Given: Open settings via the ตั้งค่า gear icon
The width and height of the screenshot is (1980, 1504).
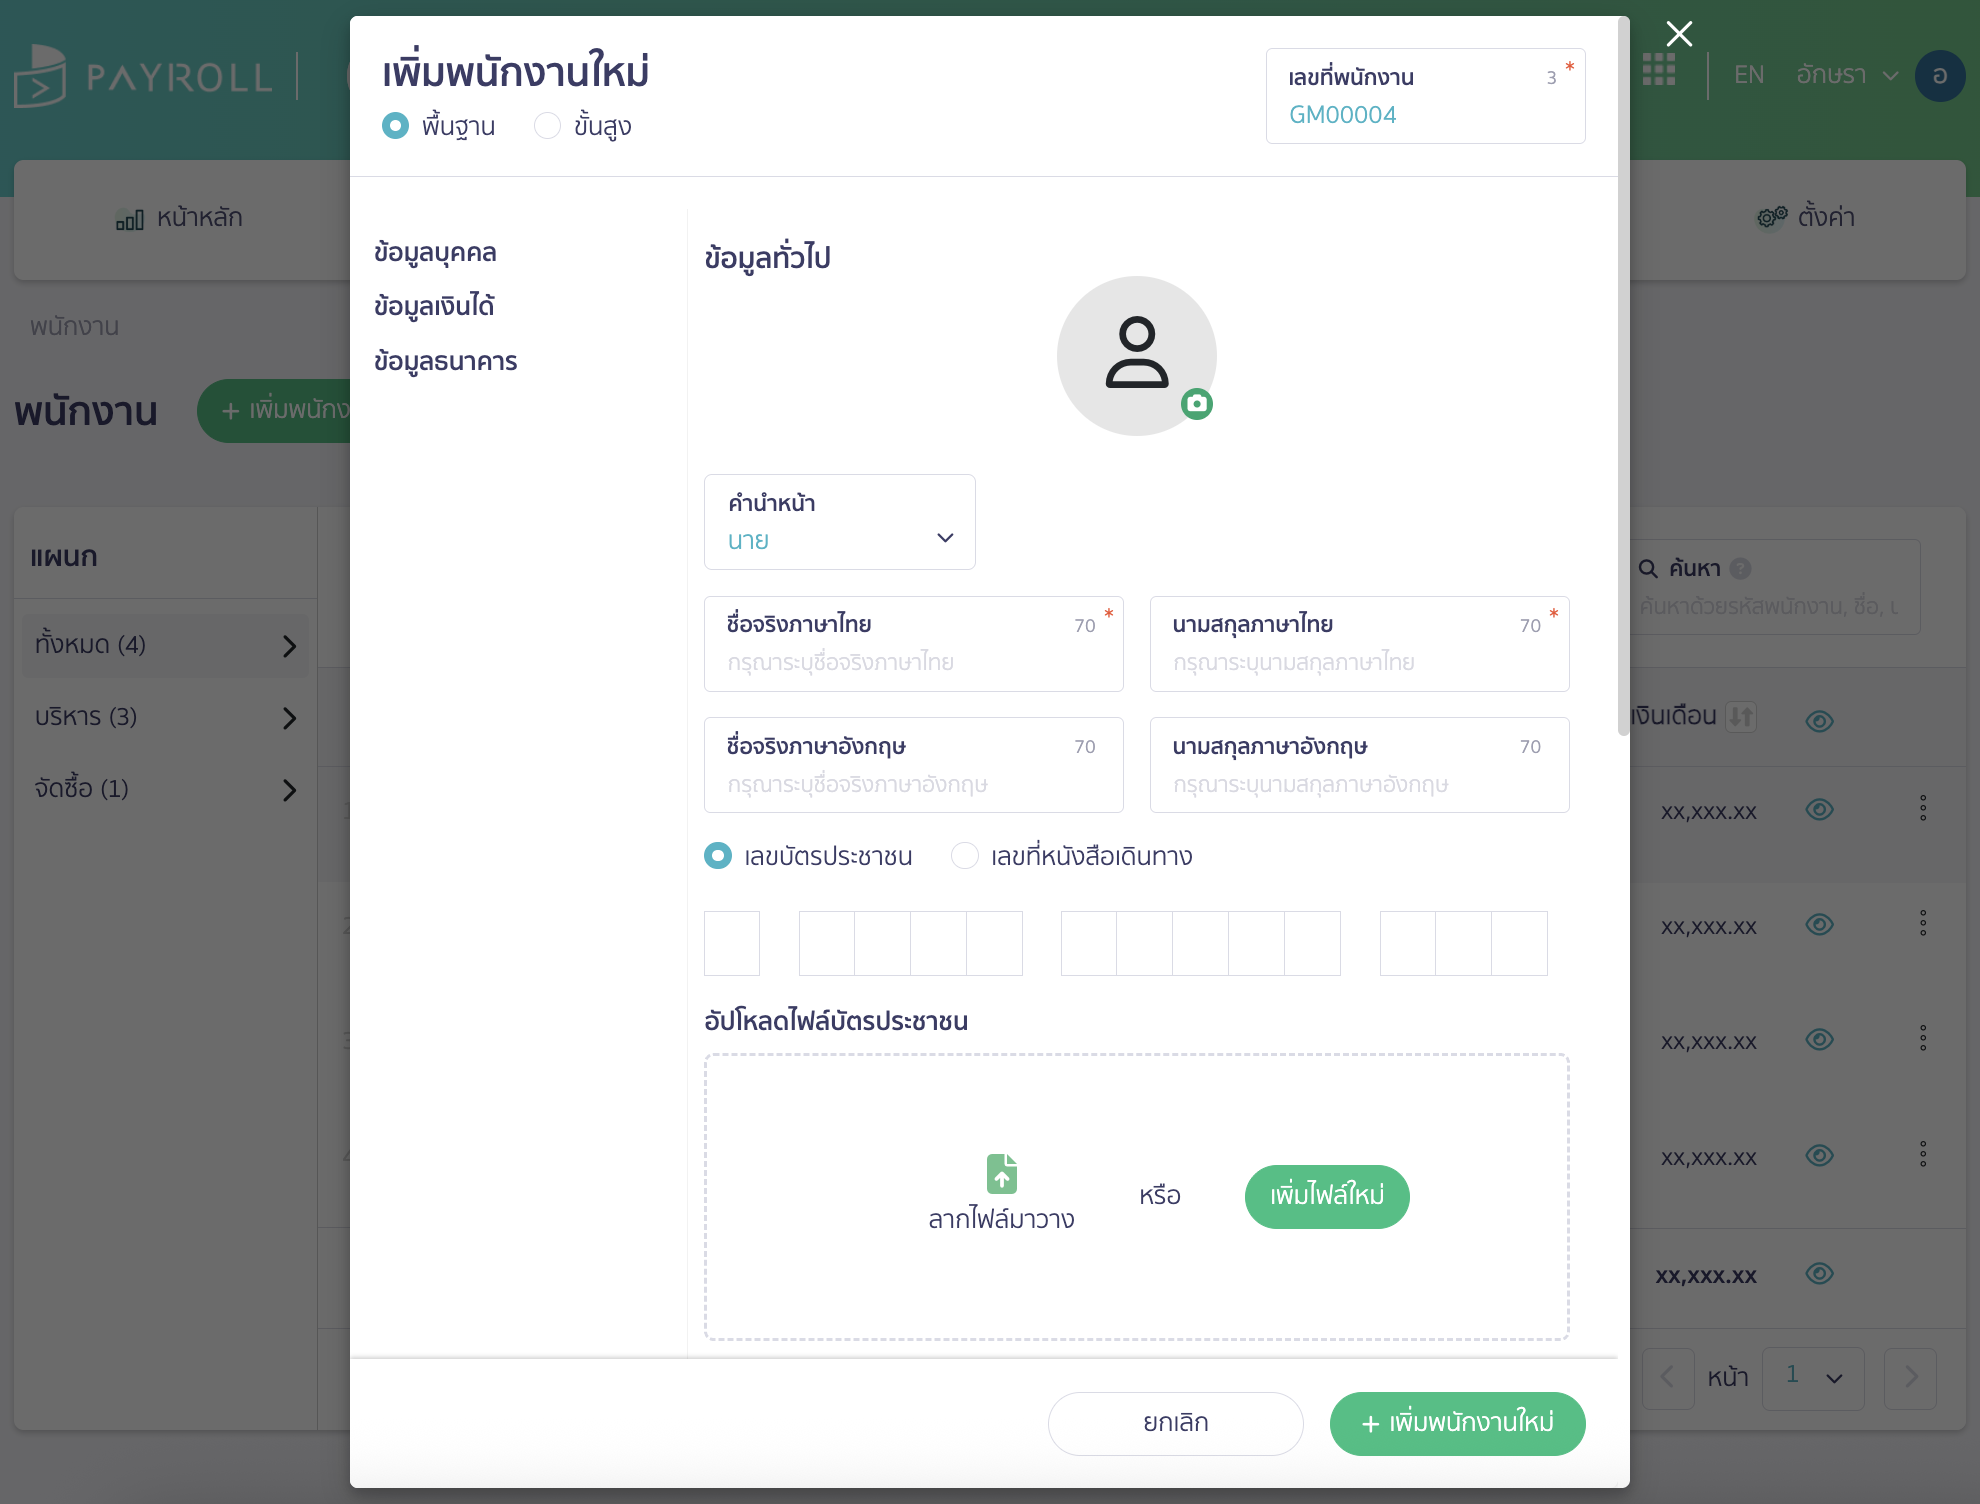Looking at the screenshot, I should [x=1770, y=216].
